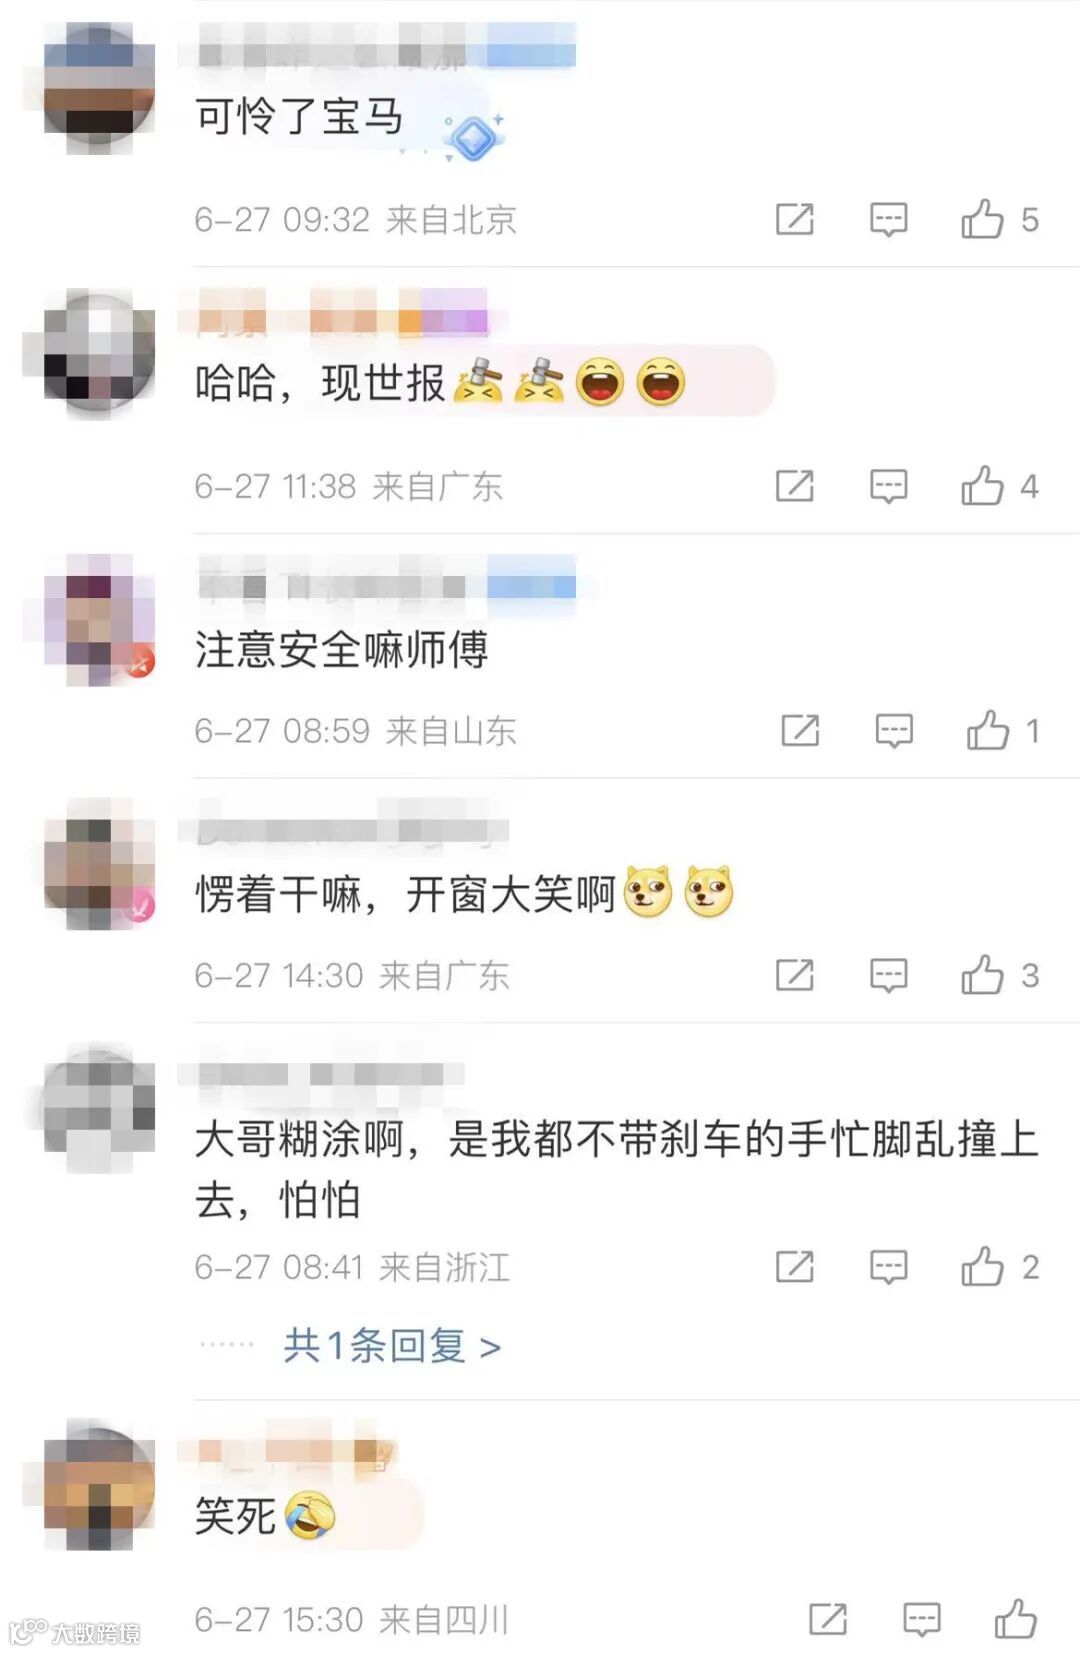Reply to the 笑死 comment
Viewport: 1080px width, 1653px height.
(x=921, y=1619)
